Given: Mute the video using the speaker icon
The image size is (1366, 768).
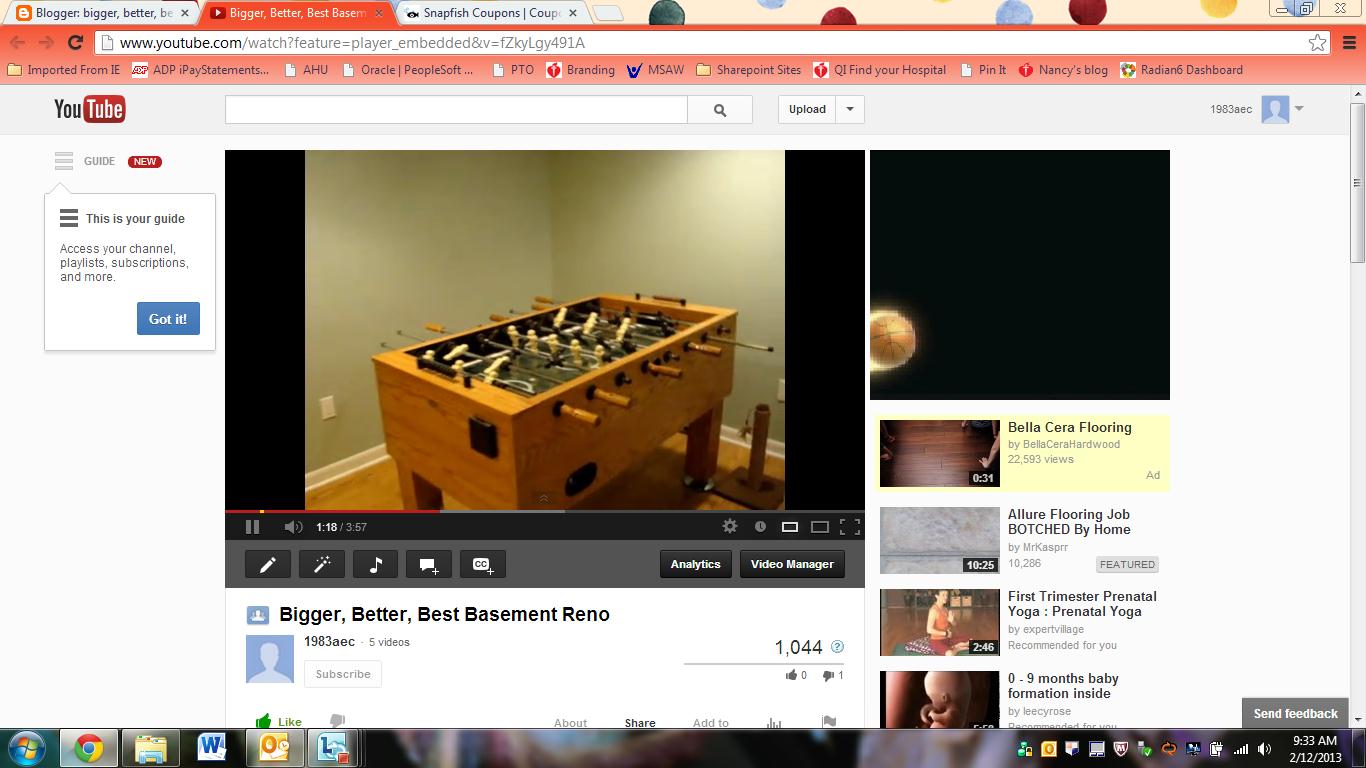Looking at the screenshot, I should coord(292,527).
